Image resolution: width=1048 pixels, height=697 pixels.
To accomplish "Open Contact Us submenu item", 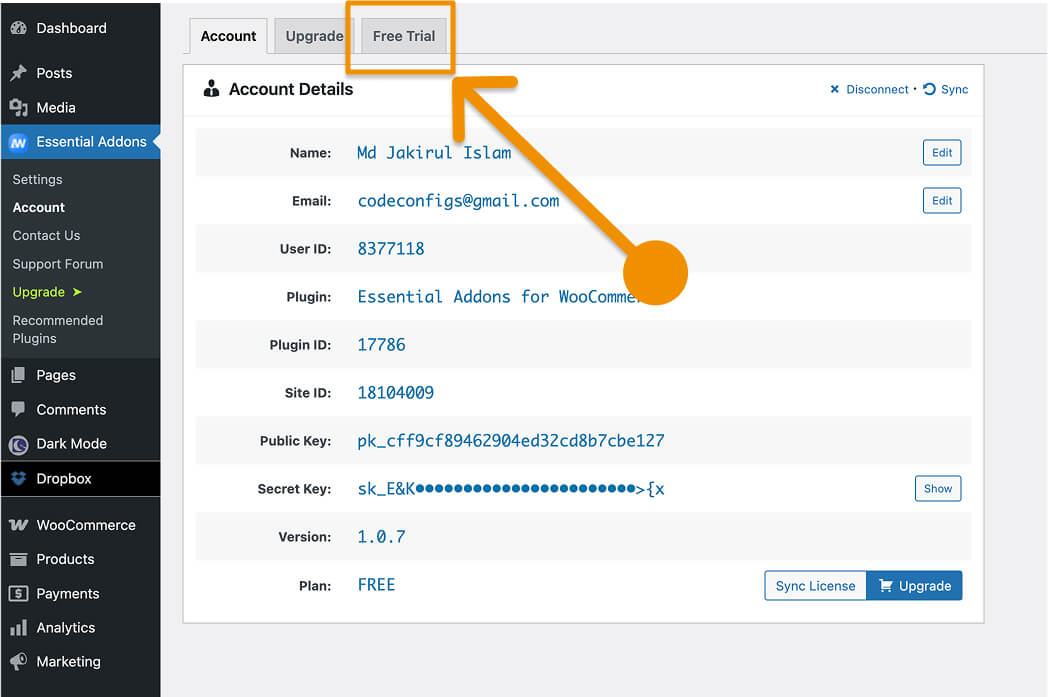I will click(46, 236).
